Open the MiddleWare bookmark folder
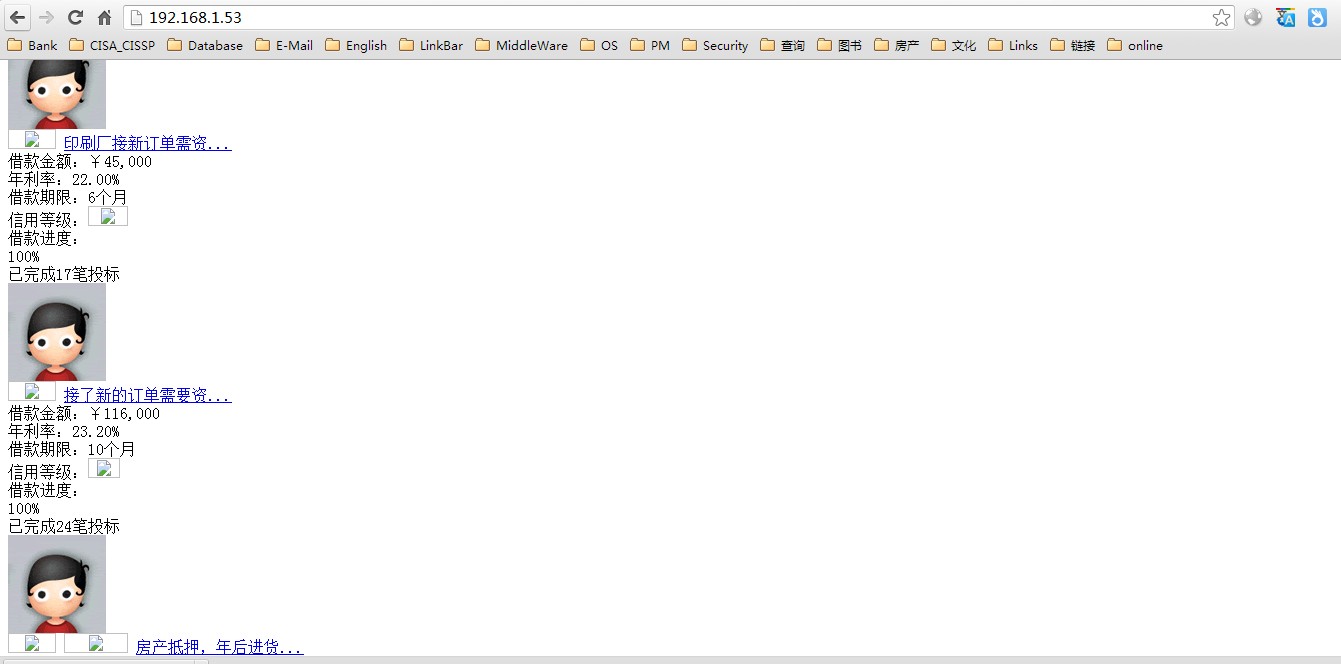This screenshot has width=1341, height=664. (x=521, y=45)
